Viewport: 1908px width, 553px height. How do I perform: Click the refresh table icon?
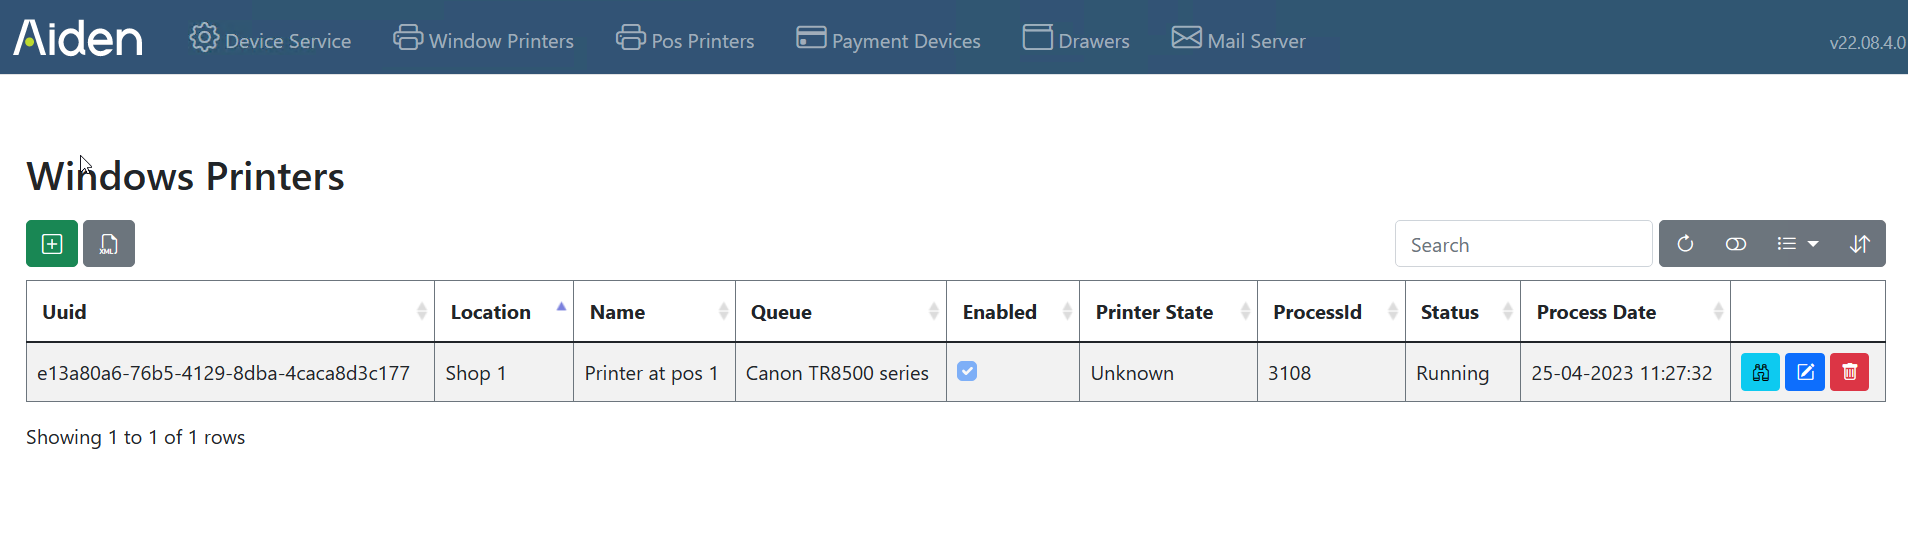click(x=1685, y=244)
